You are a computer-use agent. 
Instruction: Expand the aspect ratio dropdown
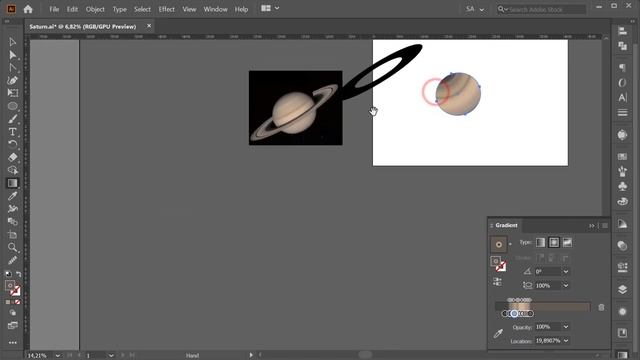click(x=566, y=285)
